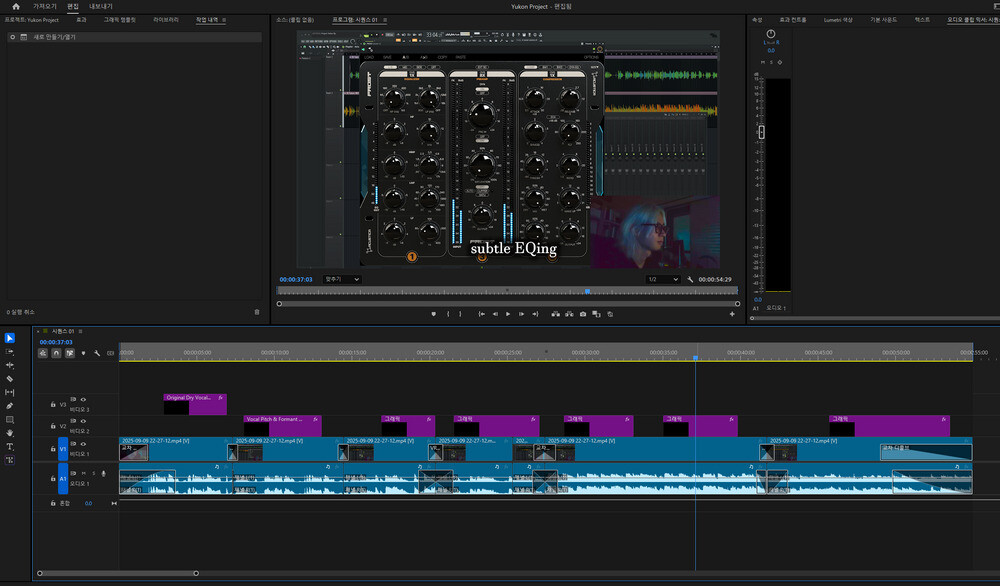
Task: Select the Razor tool in the toolbar
Action: (x=10, y=379)
